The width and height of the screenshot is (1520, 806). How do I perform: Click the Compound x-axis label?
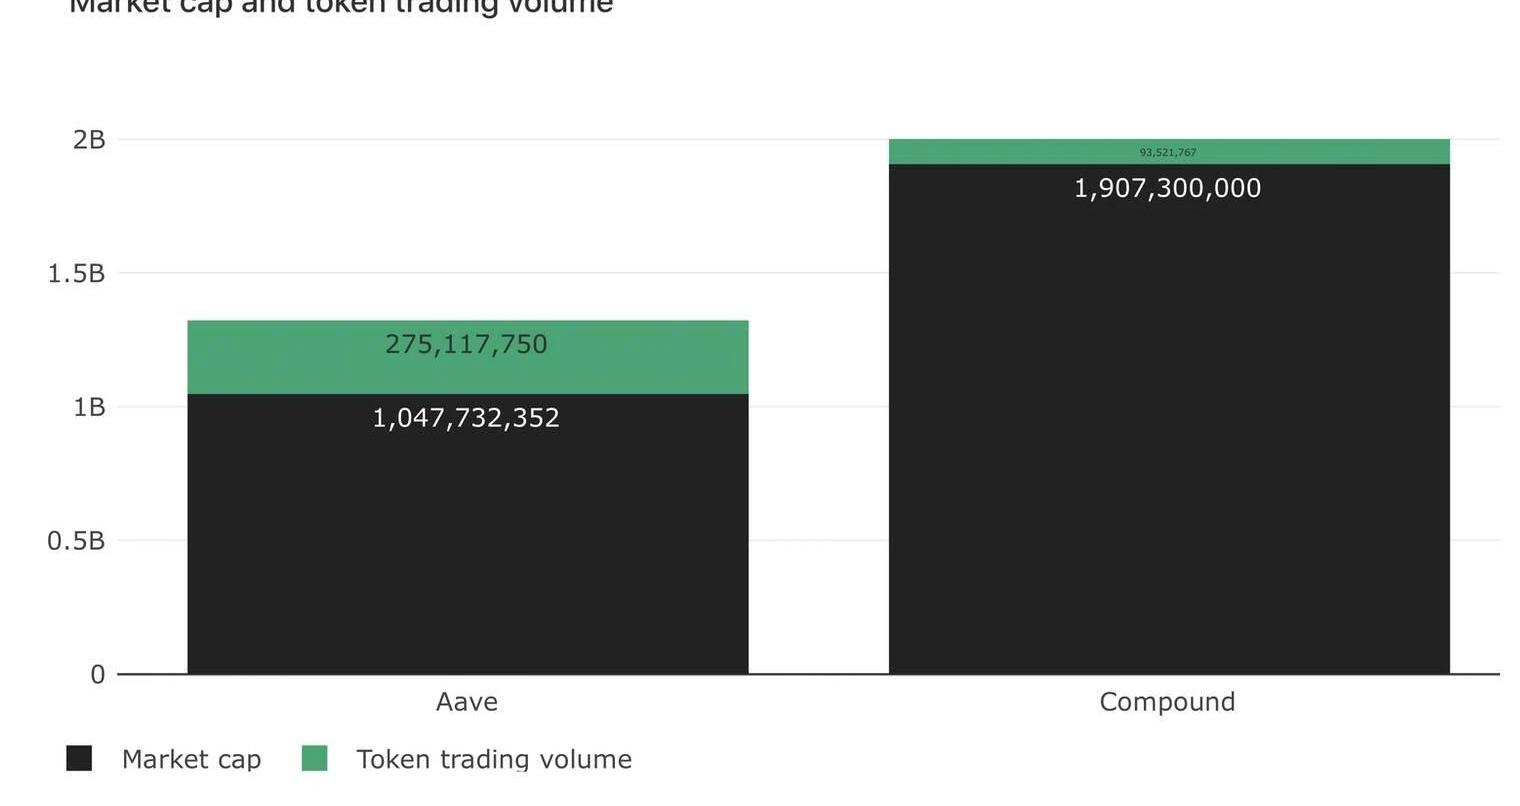[1167, 702]
